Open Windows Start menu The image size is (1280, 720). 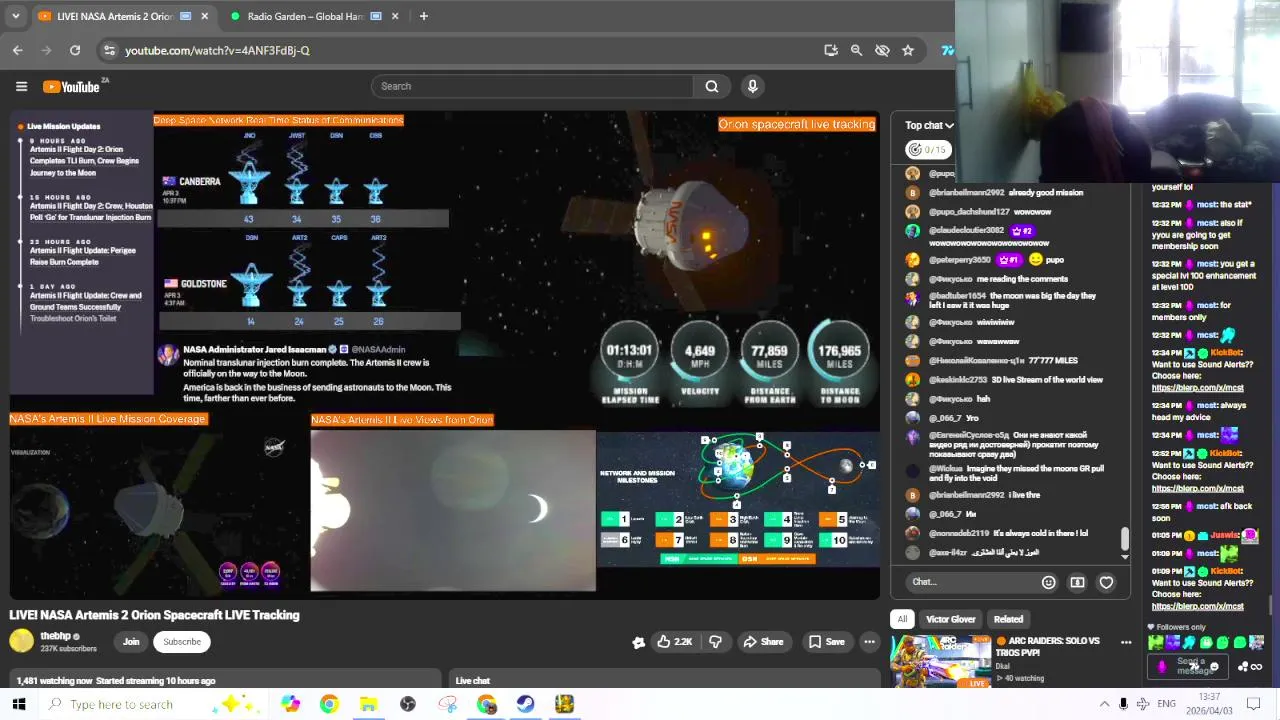18,704
